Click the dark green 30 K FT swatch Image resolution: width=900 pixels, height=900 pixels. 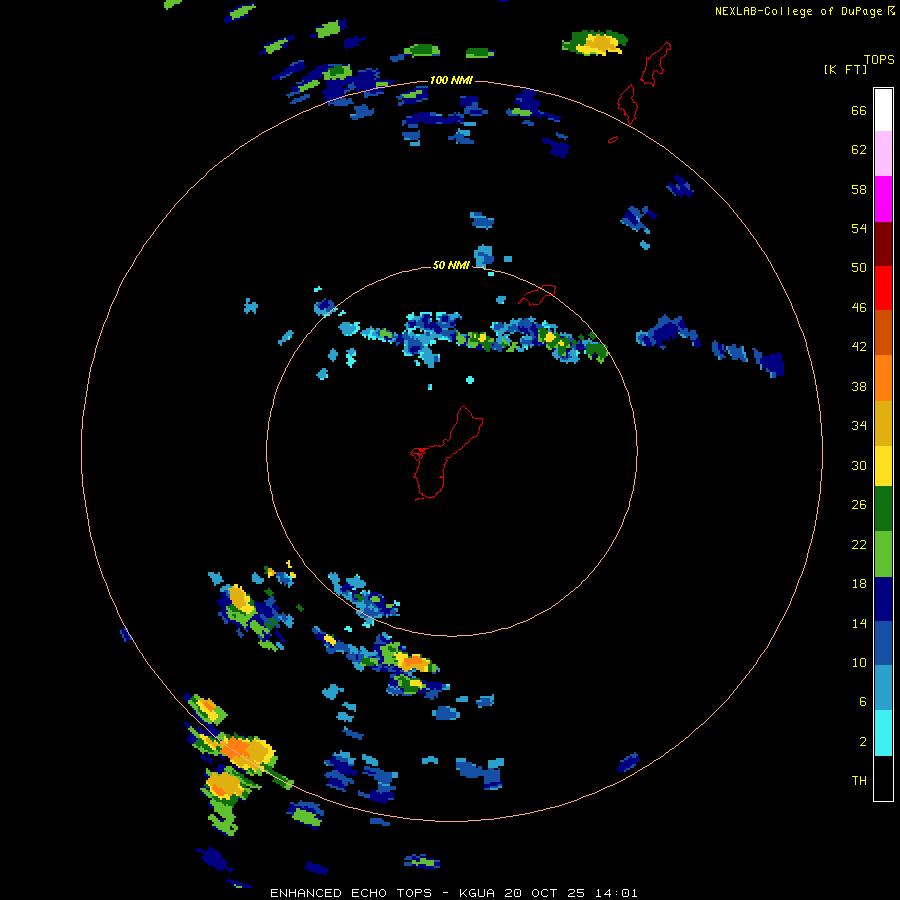point(883,509)
